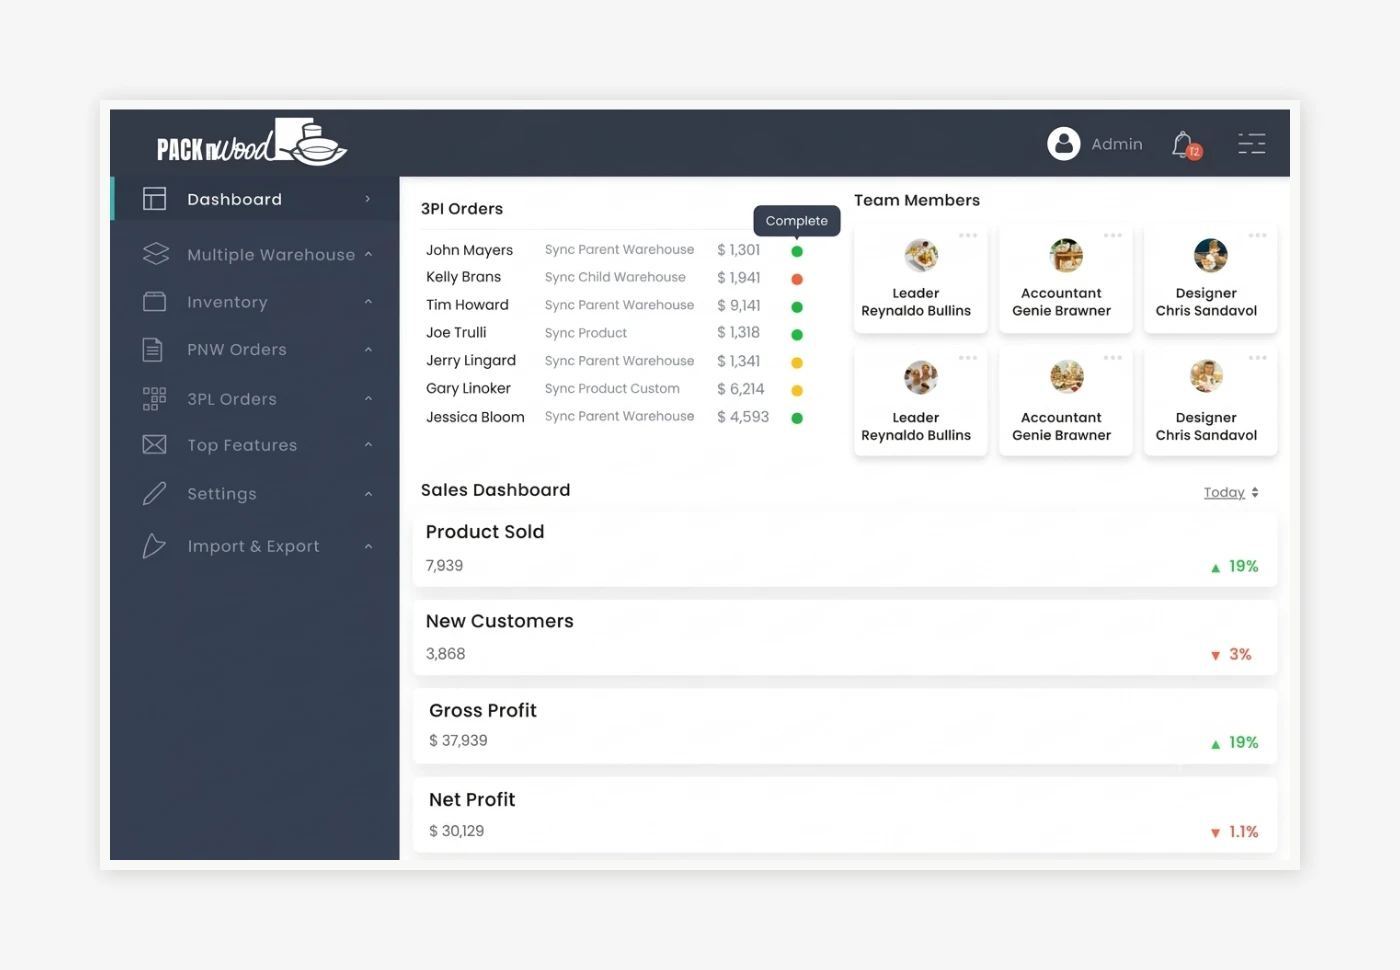This screenshot has width=1400, height=970.
Task: Open the Admin user avatar icon
Action: pyautogui.click(x=1063, y=144)
